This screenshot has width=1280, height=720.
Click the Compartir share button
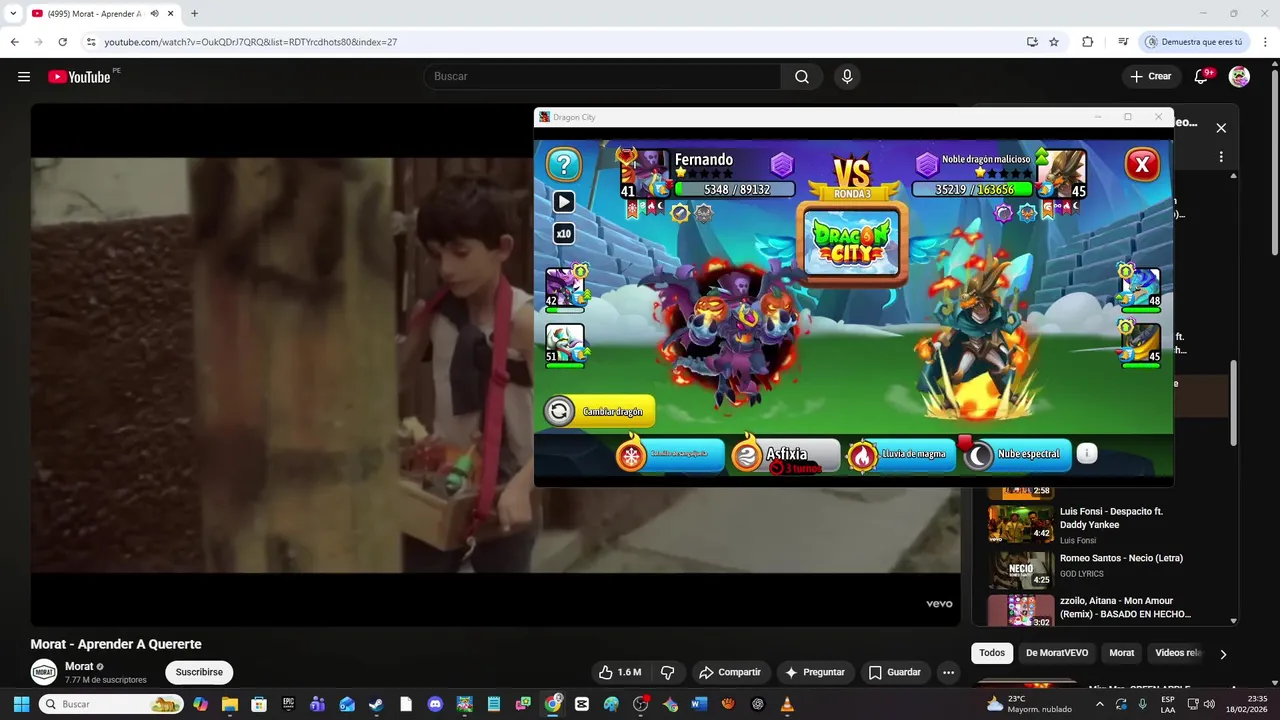[x=730, y=672]
